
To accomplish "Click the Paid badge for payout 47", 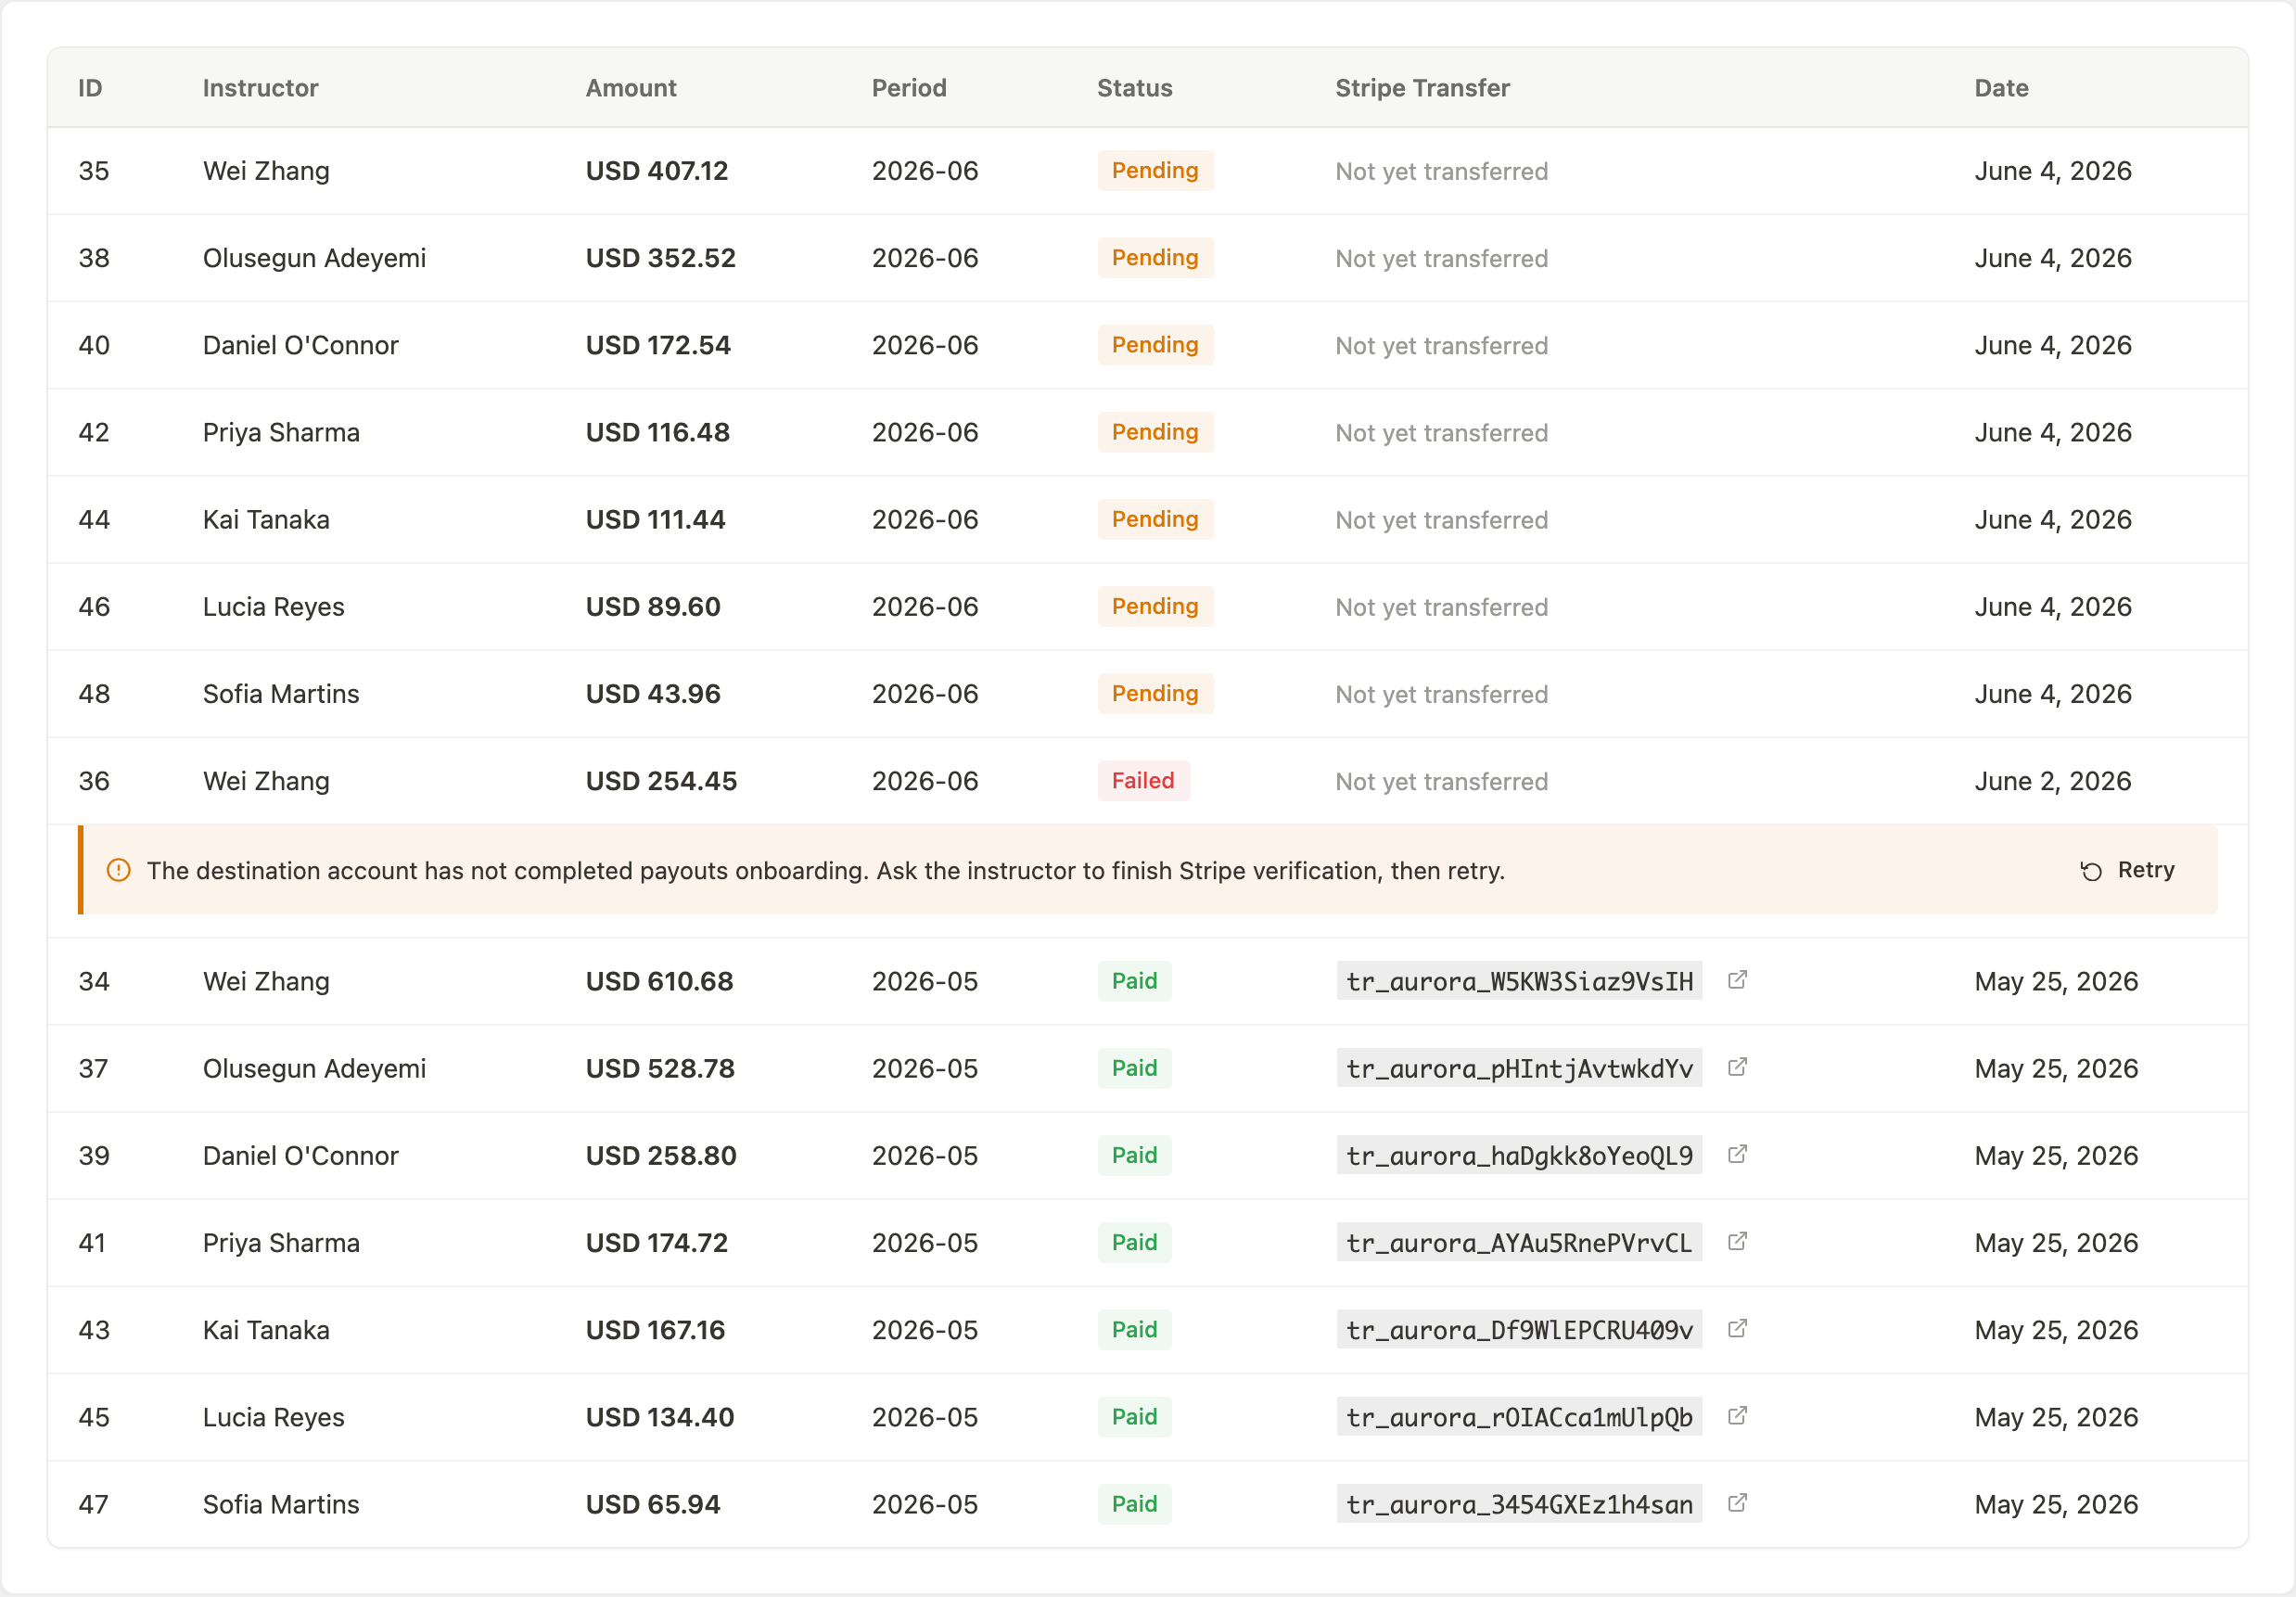I will [x=1134, y=1502].
